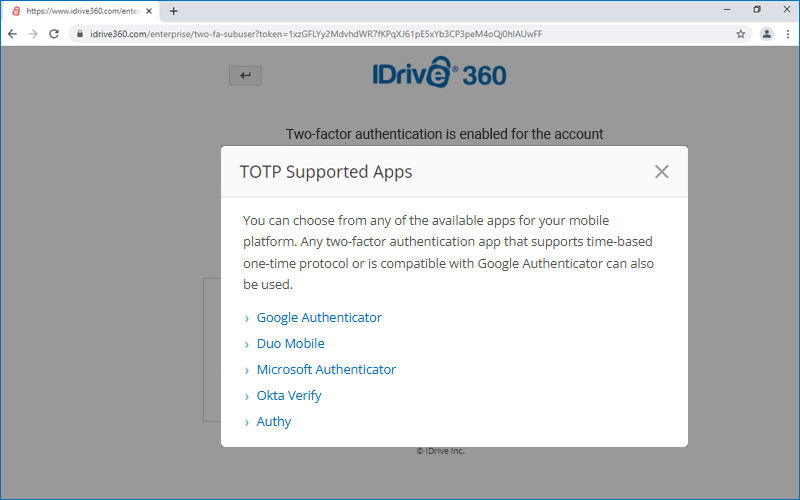Click the chevron beside Duo Mobile
Viewport: 800px width, 500px height.
point(247,345)
